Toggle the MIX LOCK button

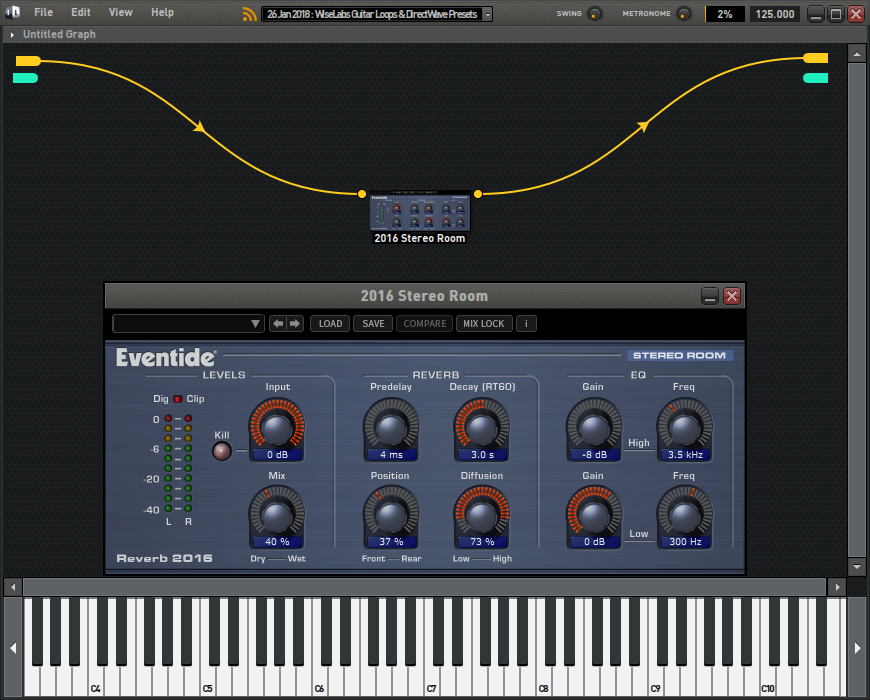[x=484, y=323]
